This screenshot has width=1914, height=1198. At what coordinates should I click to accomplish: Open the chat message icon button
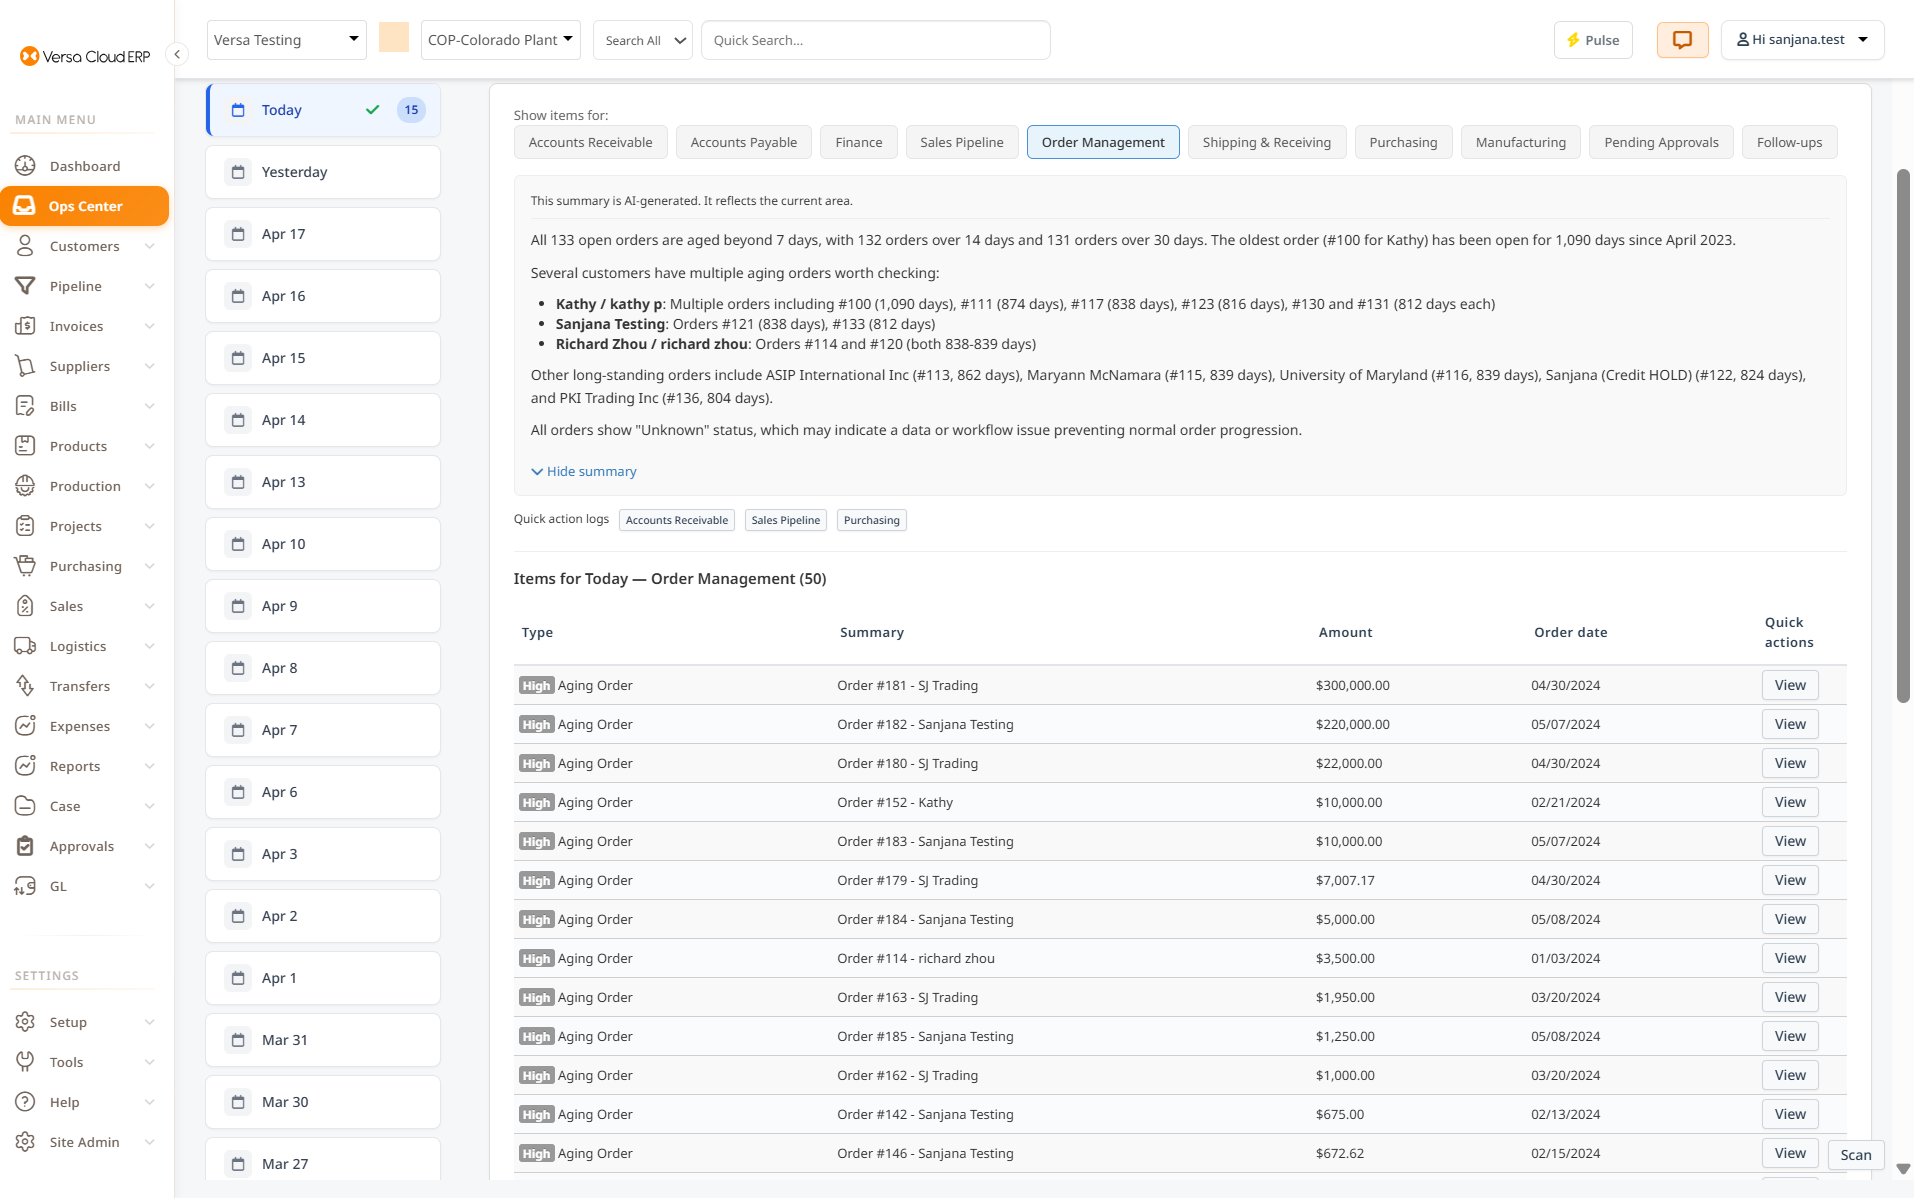(x=1682, y=40)
